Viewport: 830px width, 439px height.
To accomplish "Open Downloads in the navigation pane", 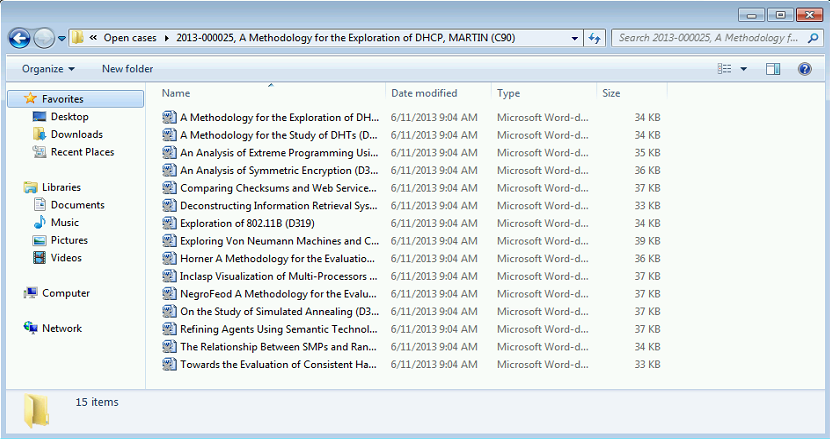I will coord(76,135).
